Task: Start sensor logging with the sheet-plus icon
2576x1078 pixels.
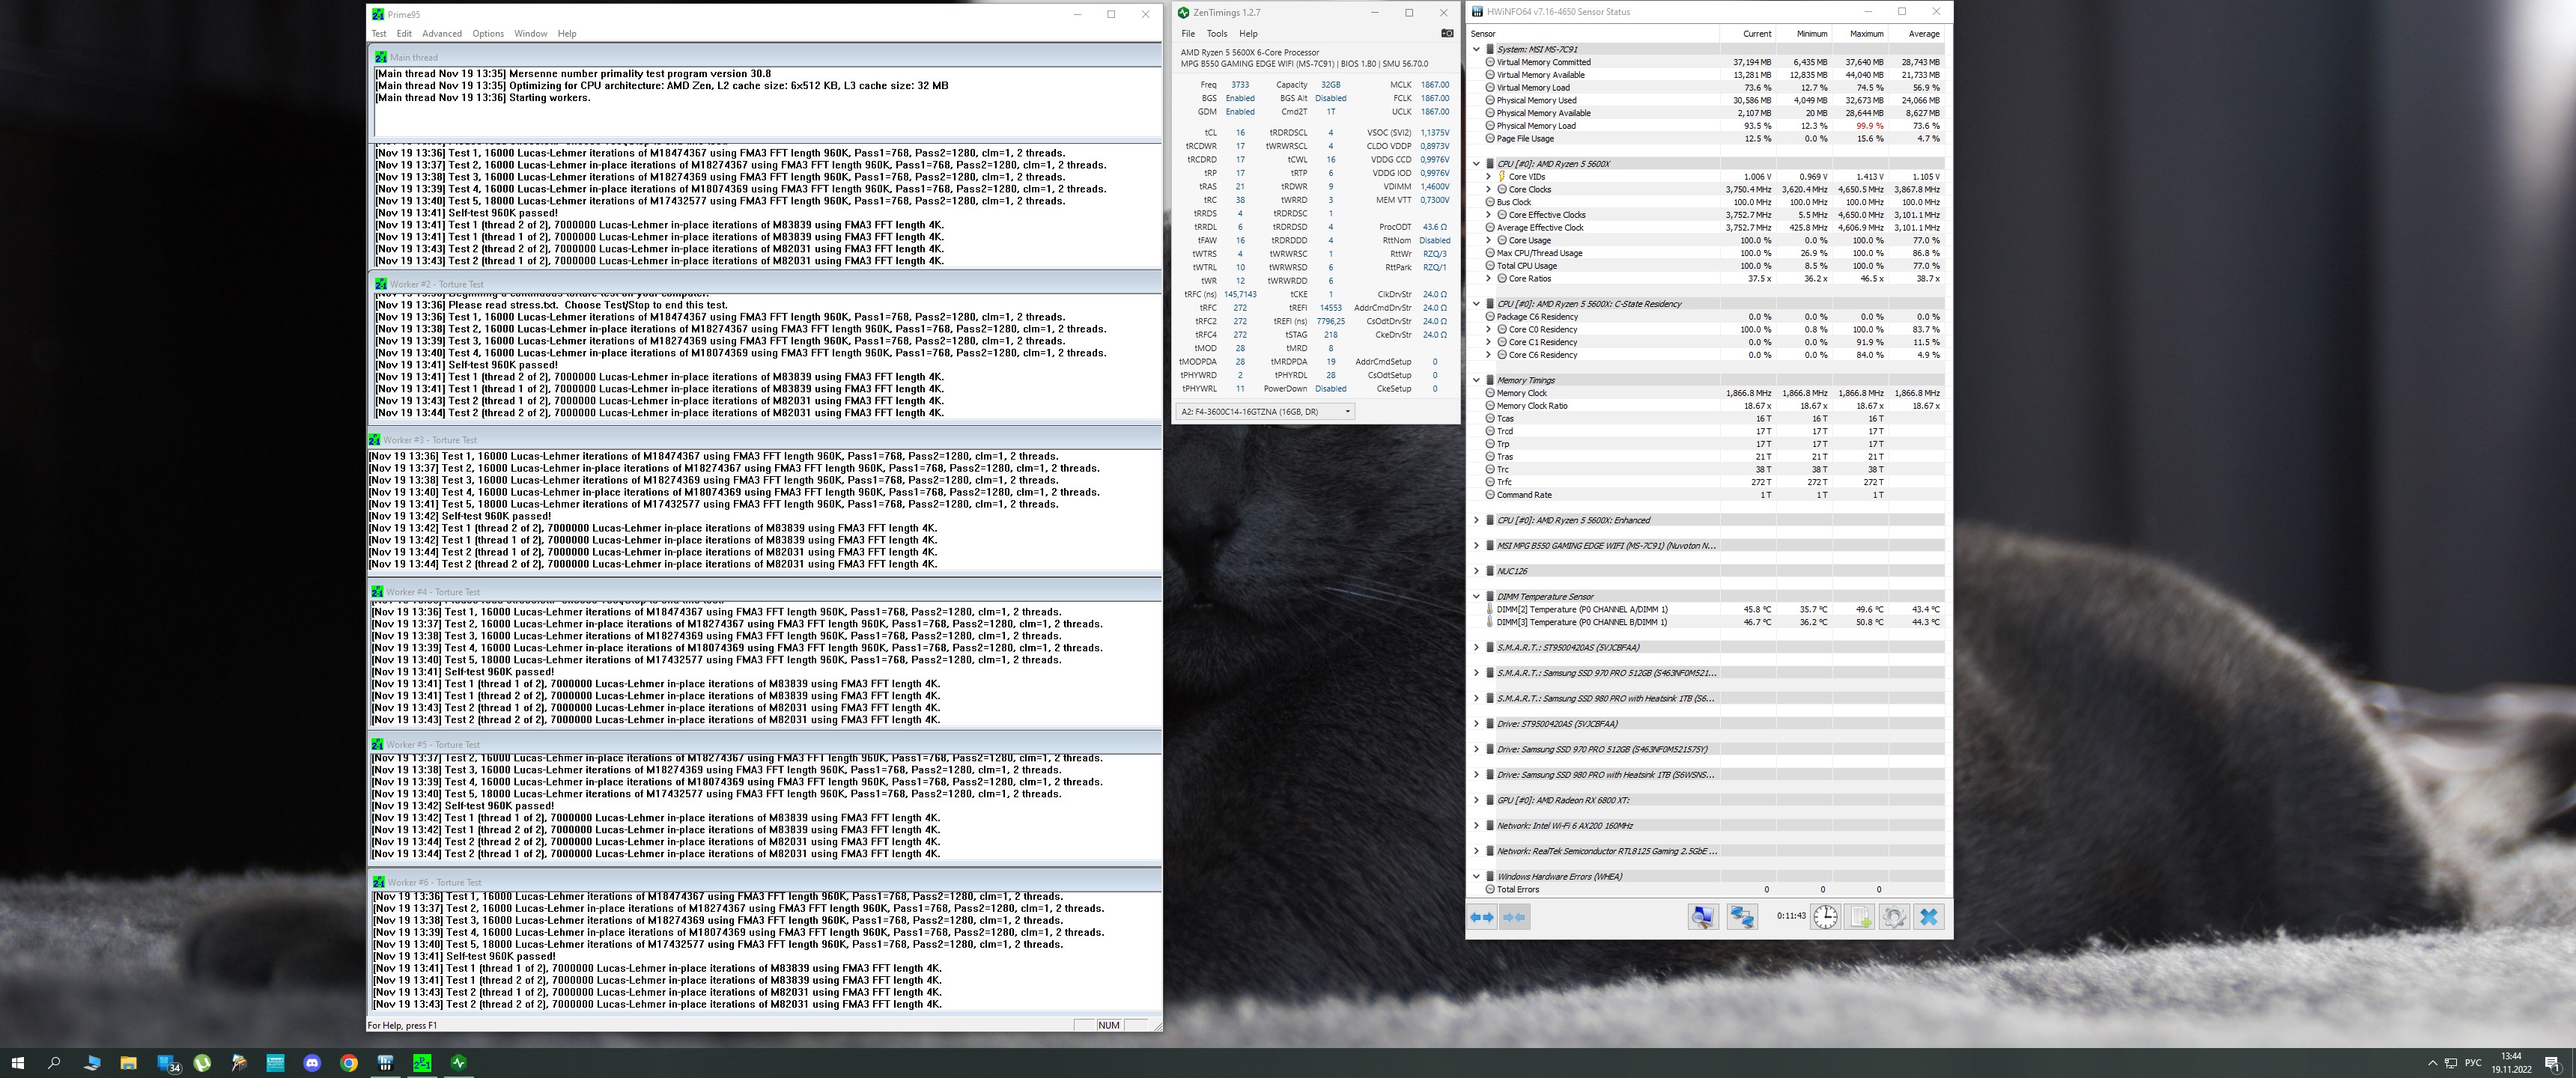Action: (1860, 917)
